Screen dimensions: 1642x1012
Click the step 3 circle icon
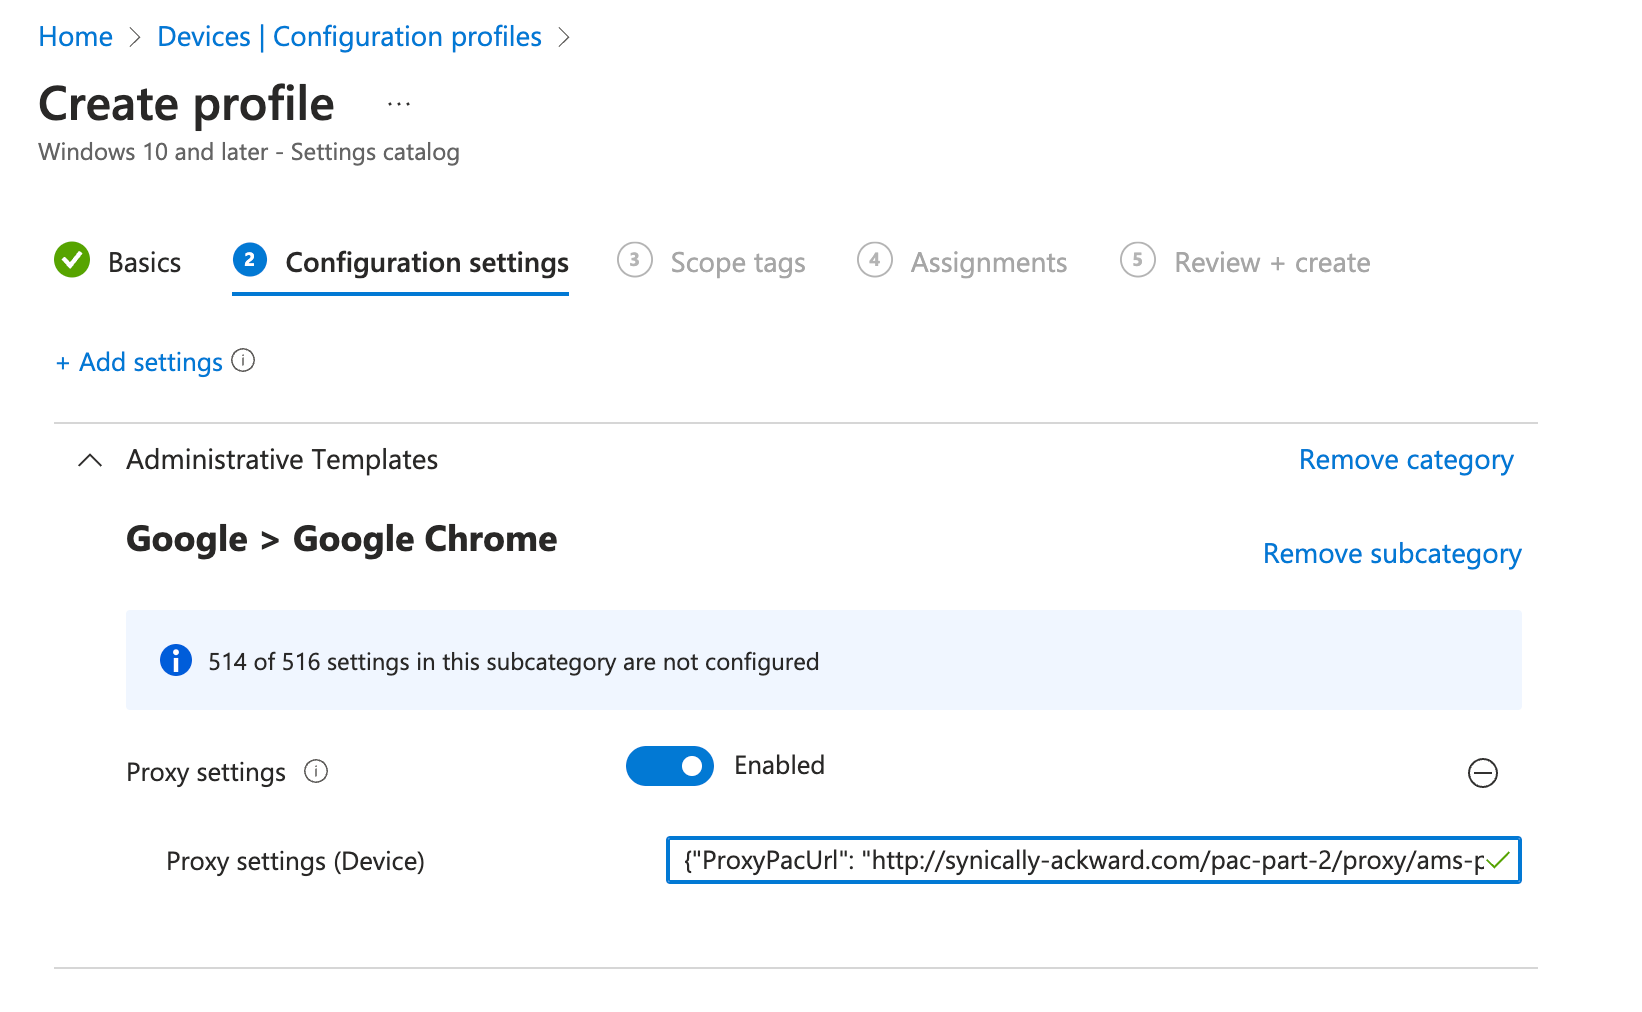(x=634, y=260)
